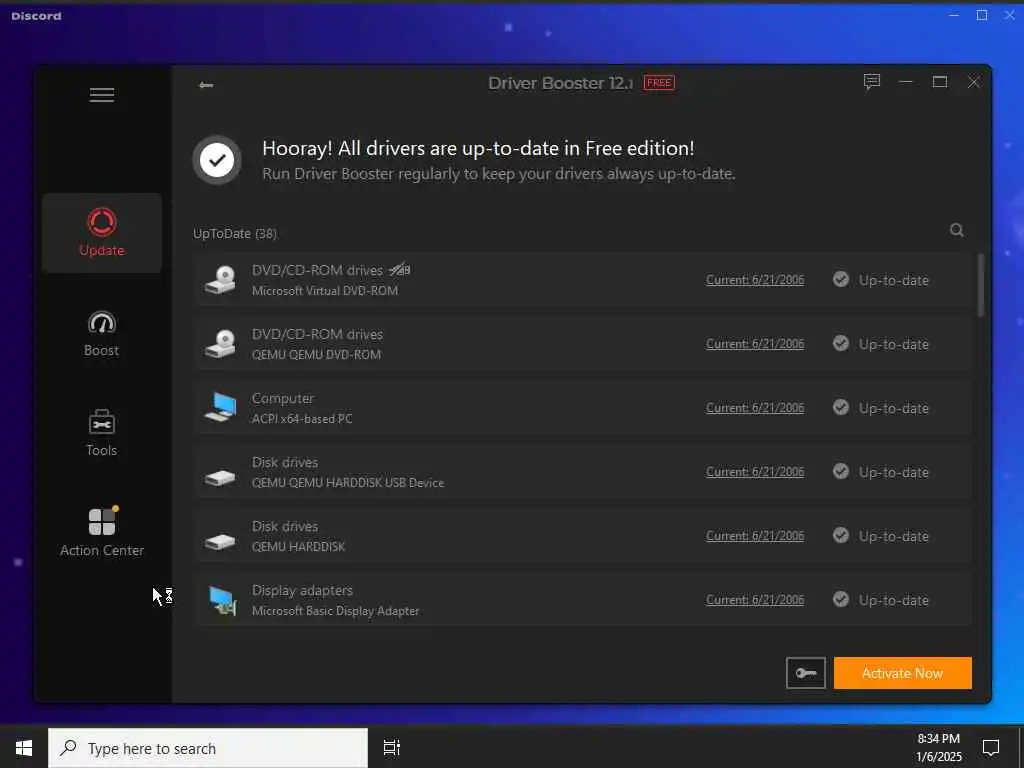
Task: Click the UpToDate (38) list header
Action: coord(235,234)
